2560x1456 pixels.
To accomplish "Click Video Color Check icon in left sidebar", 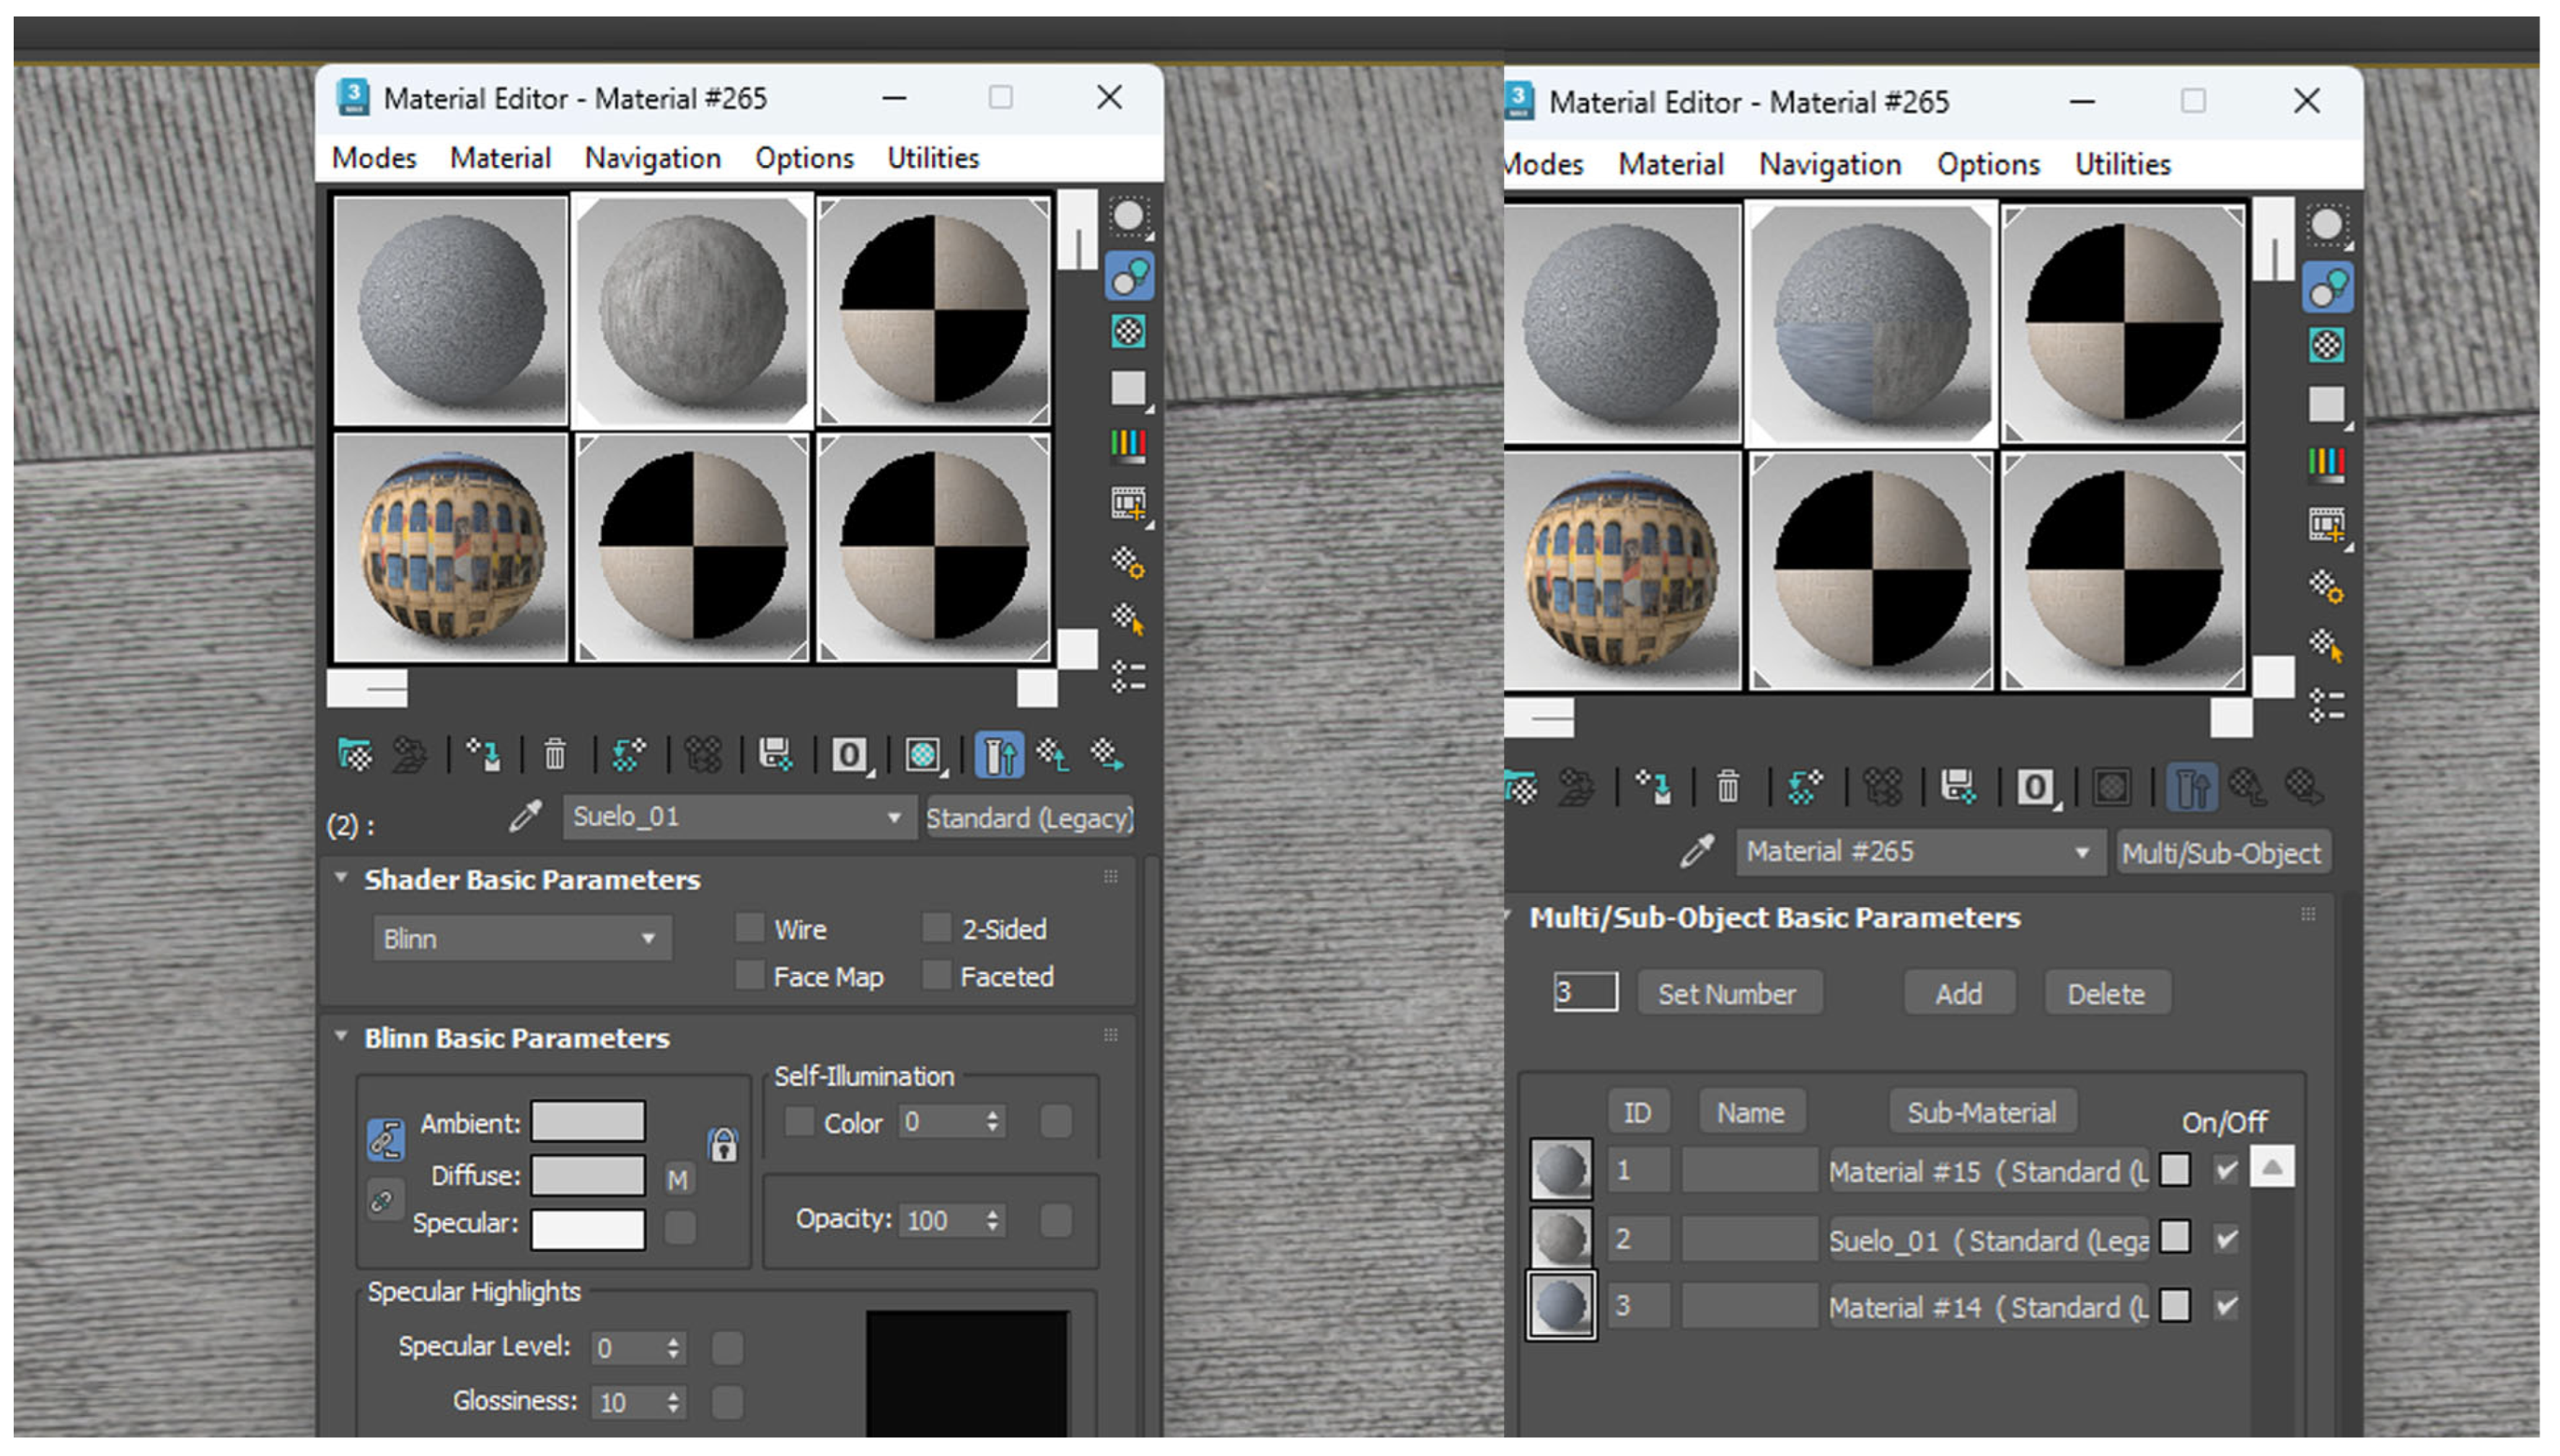I will [1129, 443].
